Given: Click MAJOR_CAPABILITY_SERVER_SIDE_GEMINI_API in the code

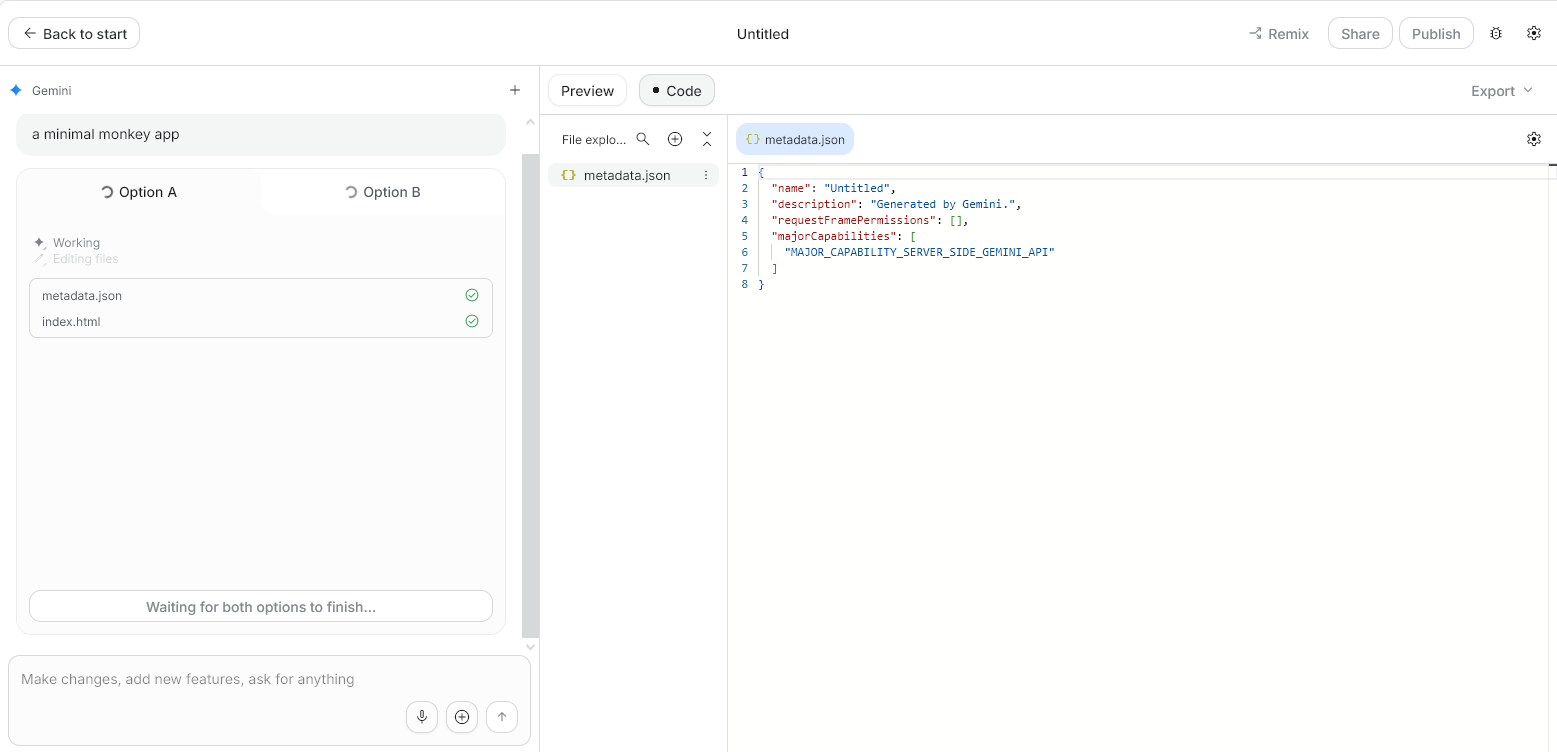Looking at the screenshot, I should pyautogui.click(x=920, y=252).
